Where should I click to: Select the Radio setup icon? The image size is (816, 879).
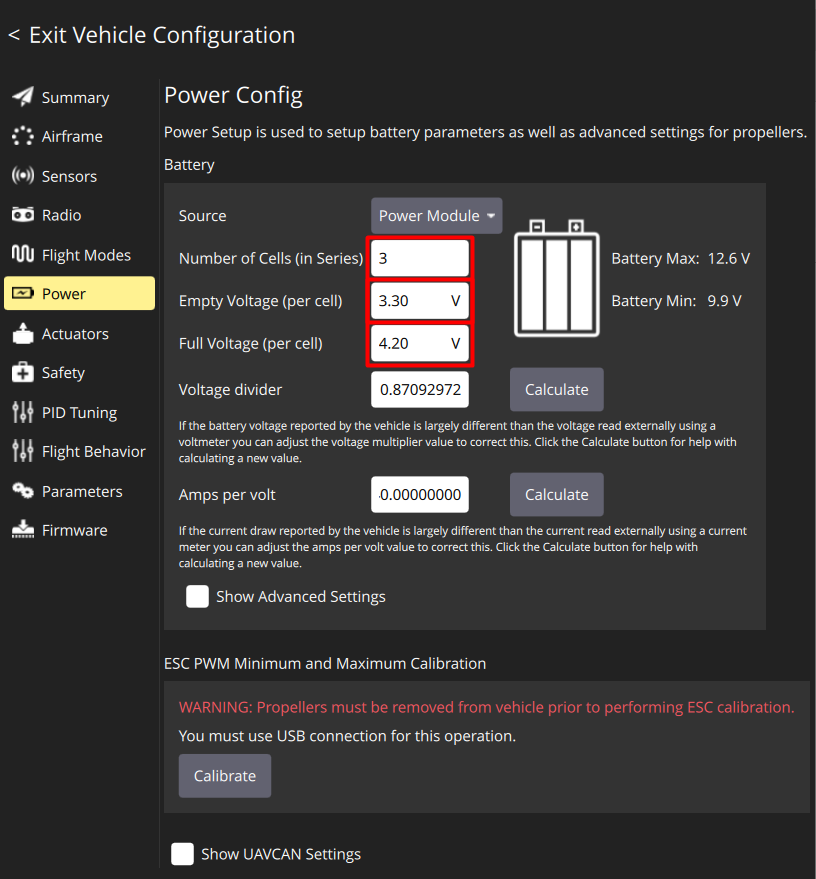coord(21,215)
